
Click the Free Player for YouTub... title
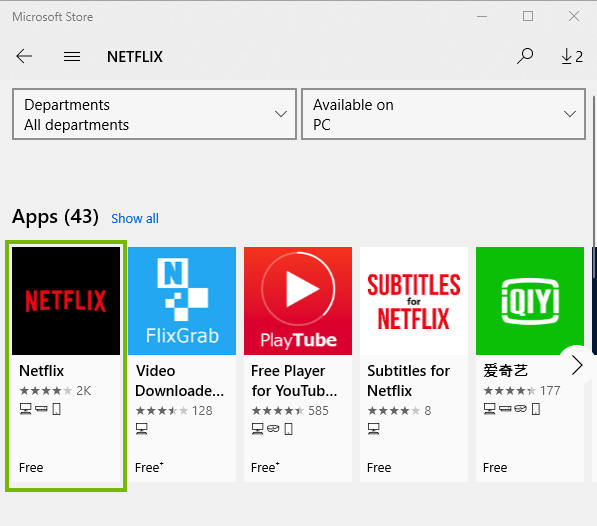tap(294, 381)
